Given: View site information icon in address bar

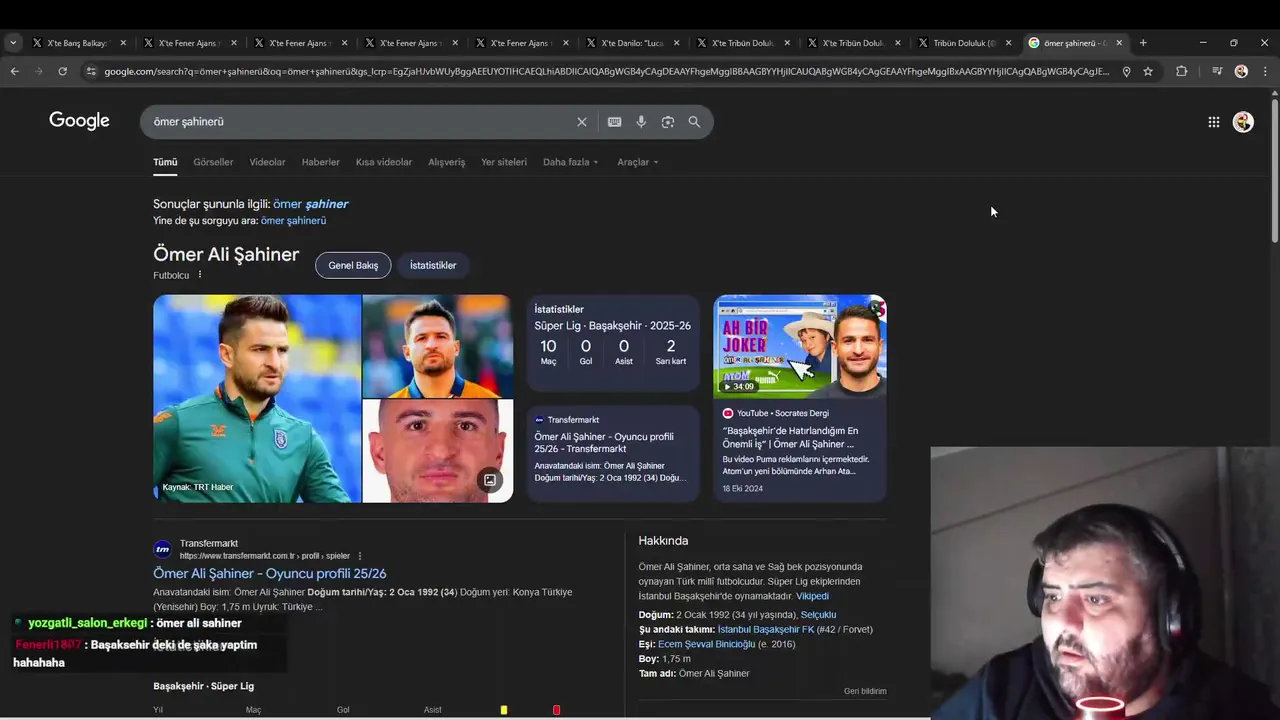Looking at the screenshot, I should [91, 71].
